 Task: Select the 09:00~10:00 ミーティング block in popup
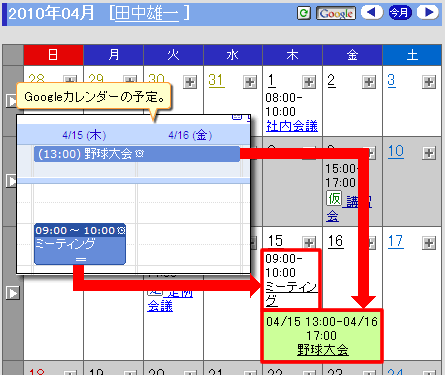[80, 244]
